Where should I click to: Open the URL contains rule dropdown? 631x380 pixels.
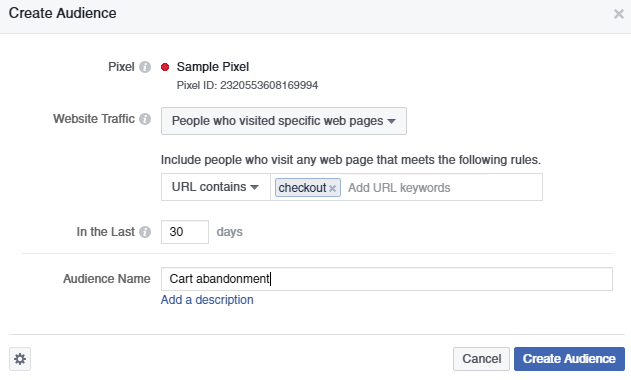(216, 187)
